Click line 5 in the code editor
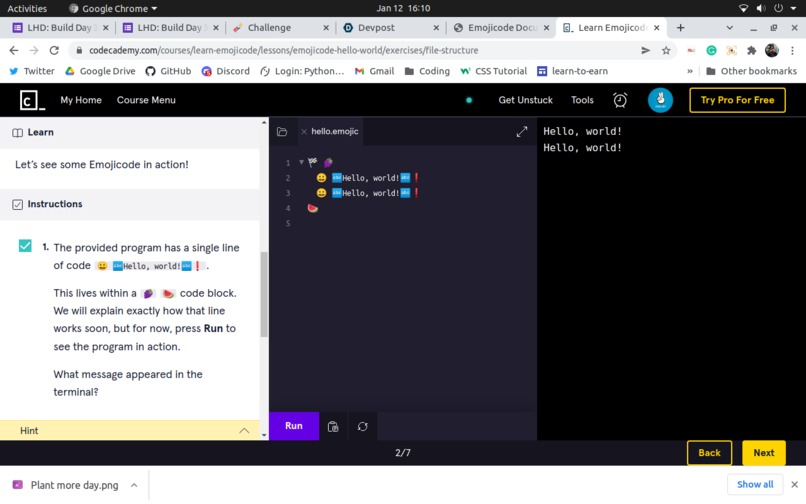Viewport: 806px width, 504px height. point(401,223)
